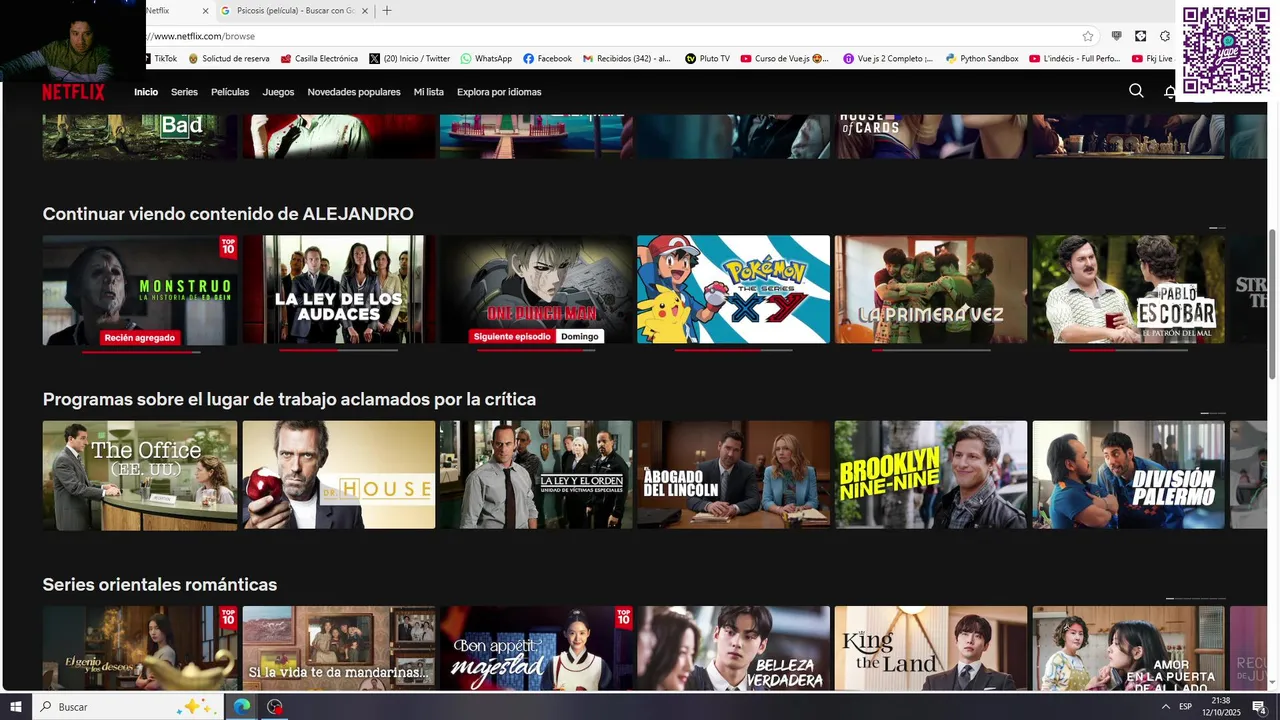
Task: Resume La Primera Vez thumbnail
Action: click(x=931, y=290)
